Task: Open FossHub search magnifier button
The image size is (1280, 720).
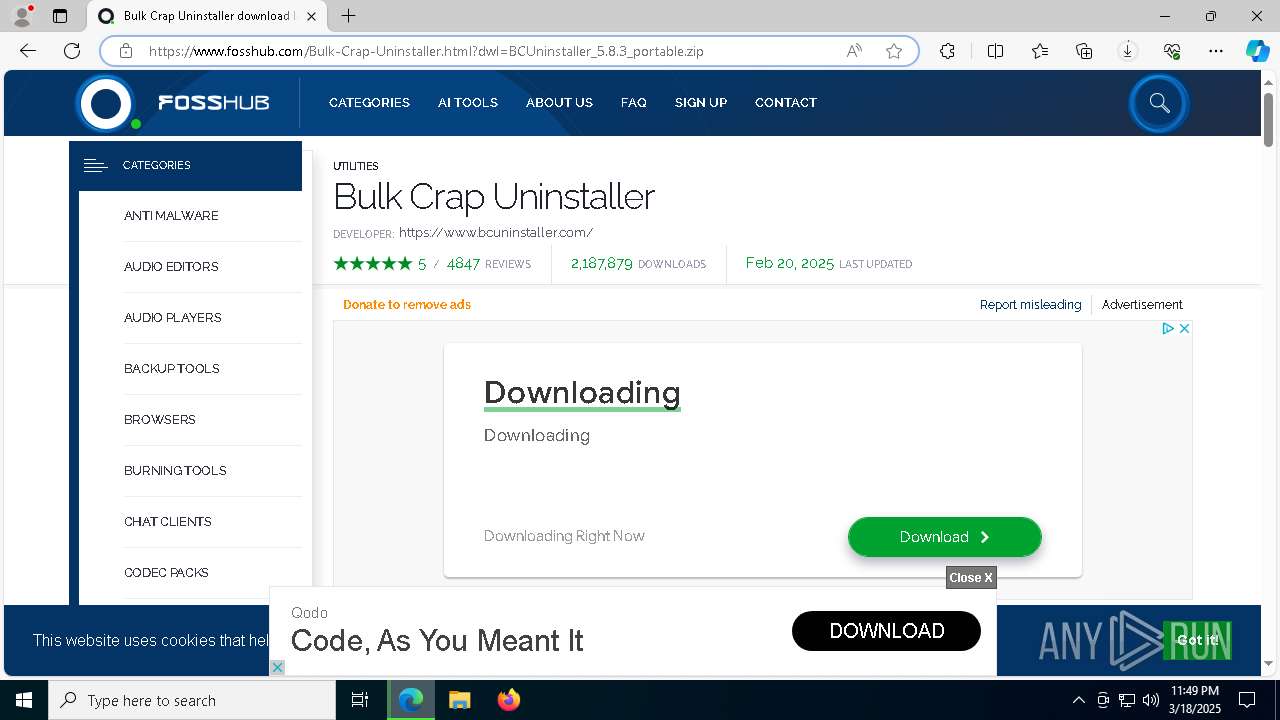Action: coord(1159,103)
